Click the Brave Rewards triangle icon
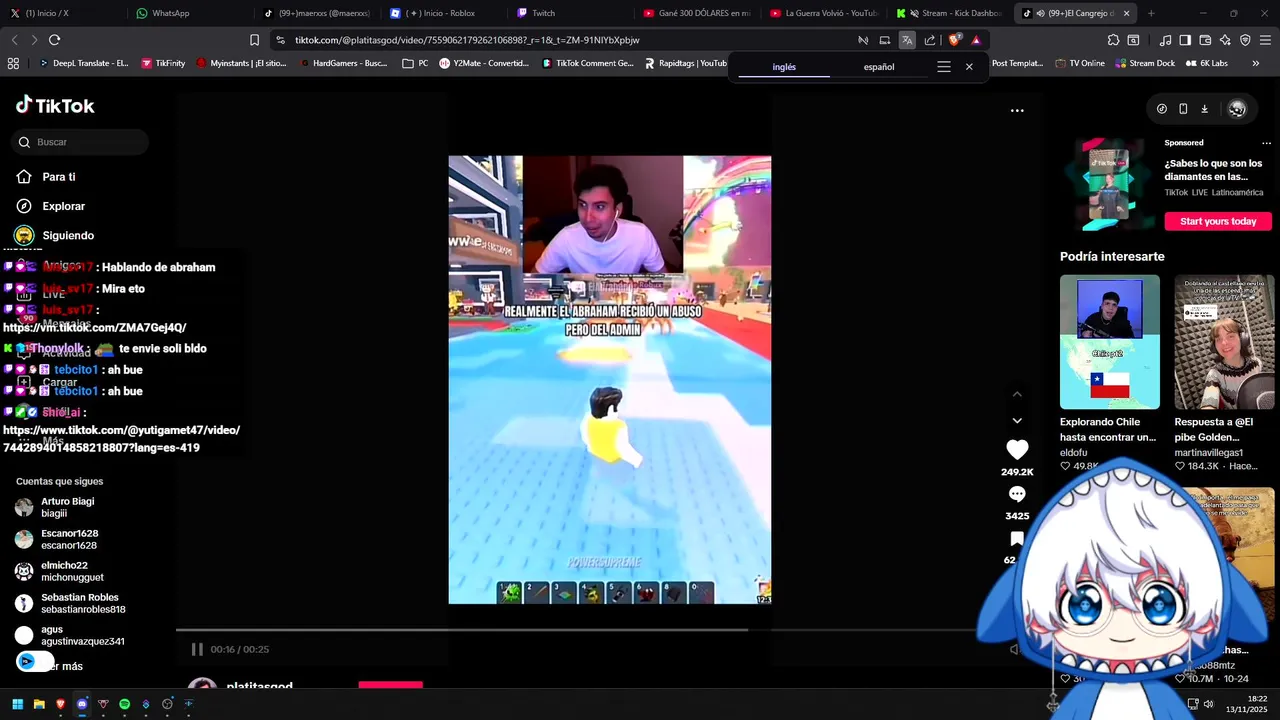This screenshot has width=1280, height=720. (x=976, y=40)
